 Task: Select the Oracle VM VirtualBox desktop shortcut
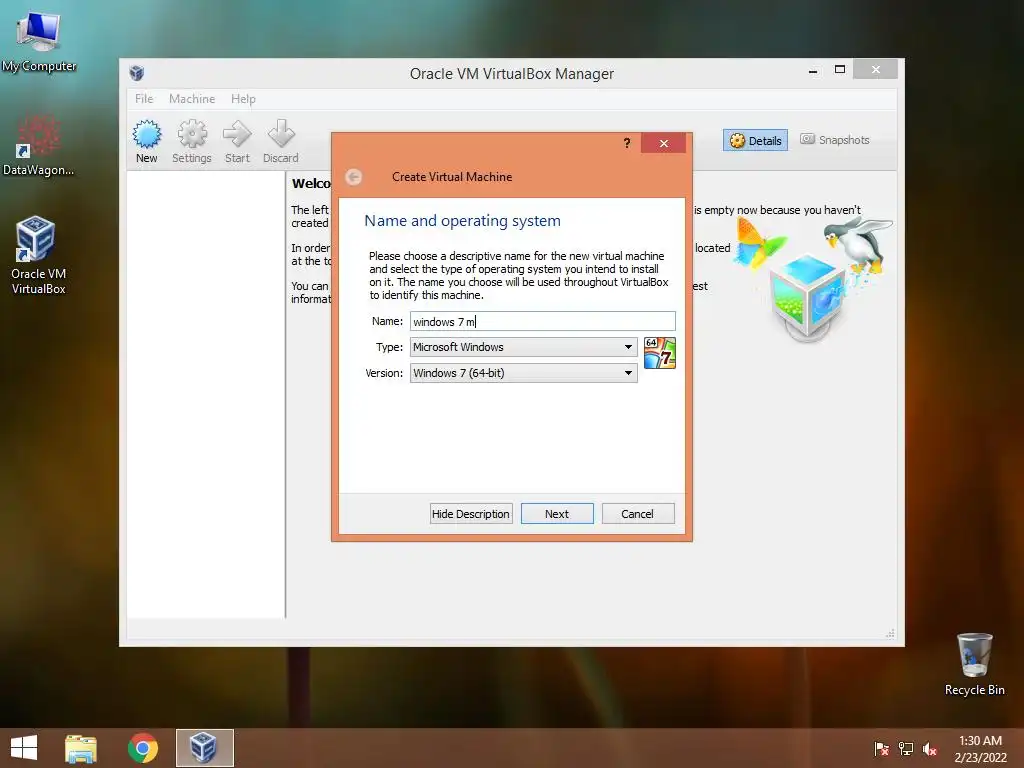coord(39,255)
